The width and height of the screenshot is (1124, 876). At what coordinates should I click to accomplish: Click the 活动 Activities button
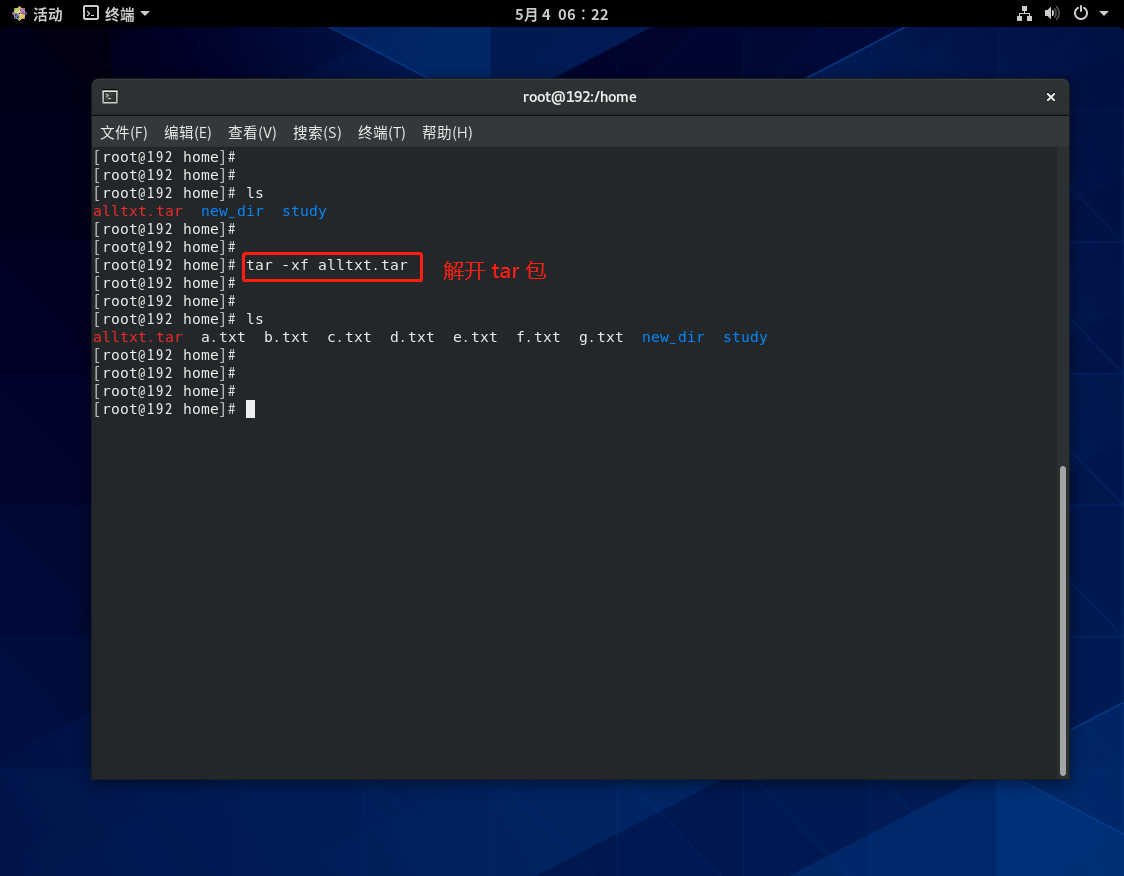coord(47,14)
